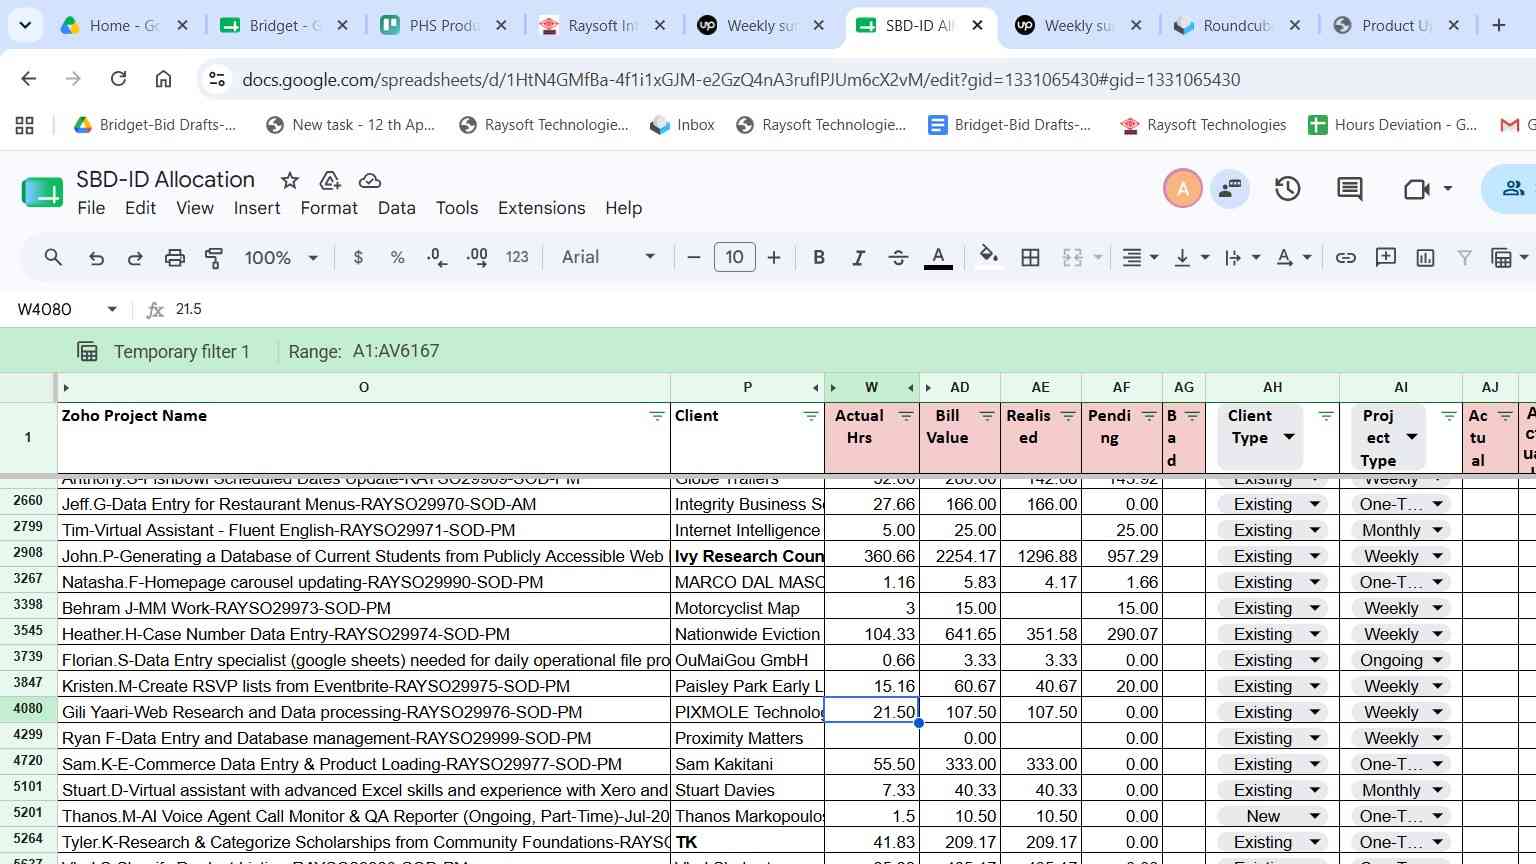
Task: Open the fill color picker
Action: [x=988, y=257]
